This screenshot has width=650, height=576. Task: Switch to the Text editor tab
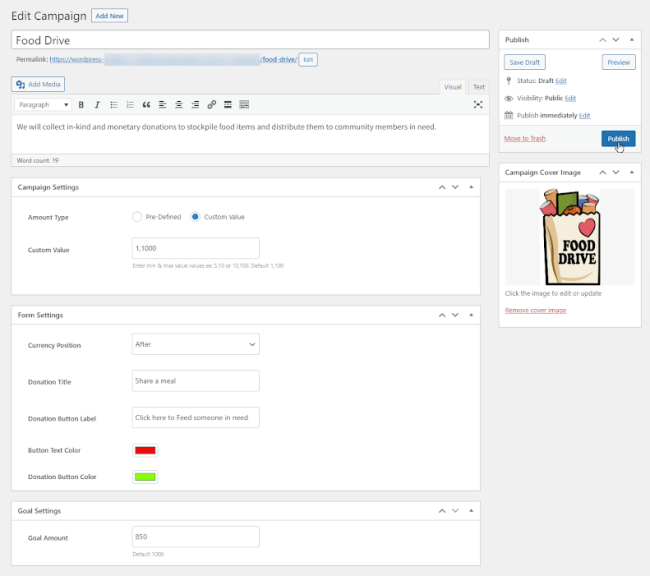tap(479, 87)
